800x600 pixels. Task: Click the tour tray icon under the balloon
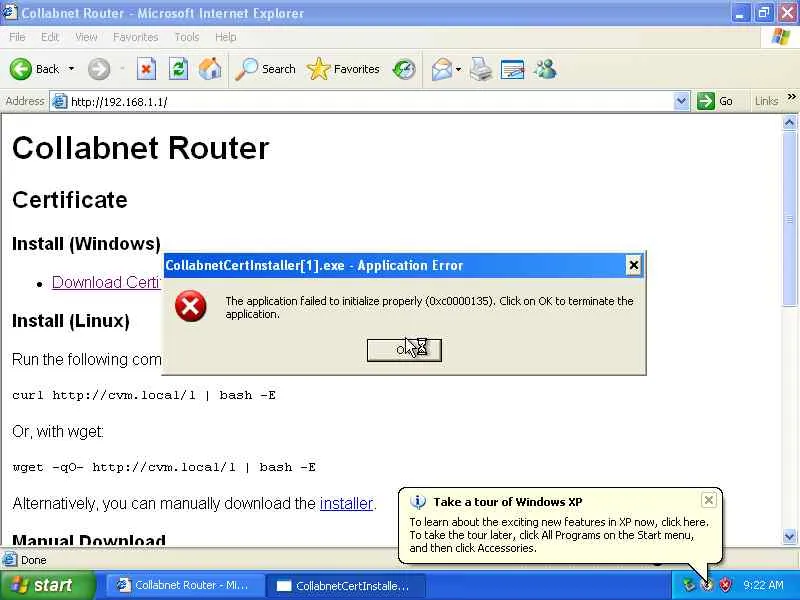click(x=707, y=585)
